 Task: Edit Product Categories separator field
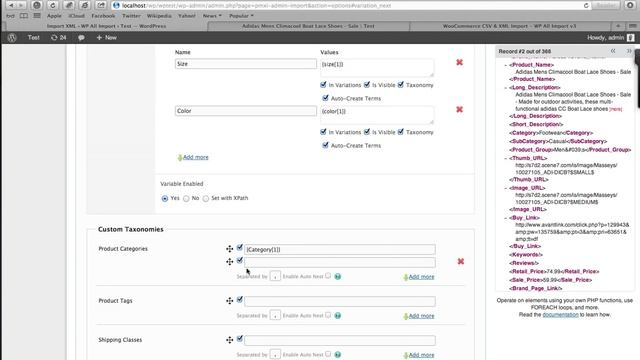pos(275,276)
